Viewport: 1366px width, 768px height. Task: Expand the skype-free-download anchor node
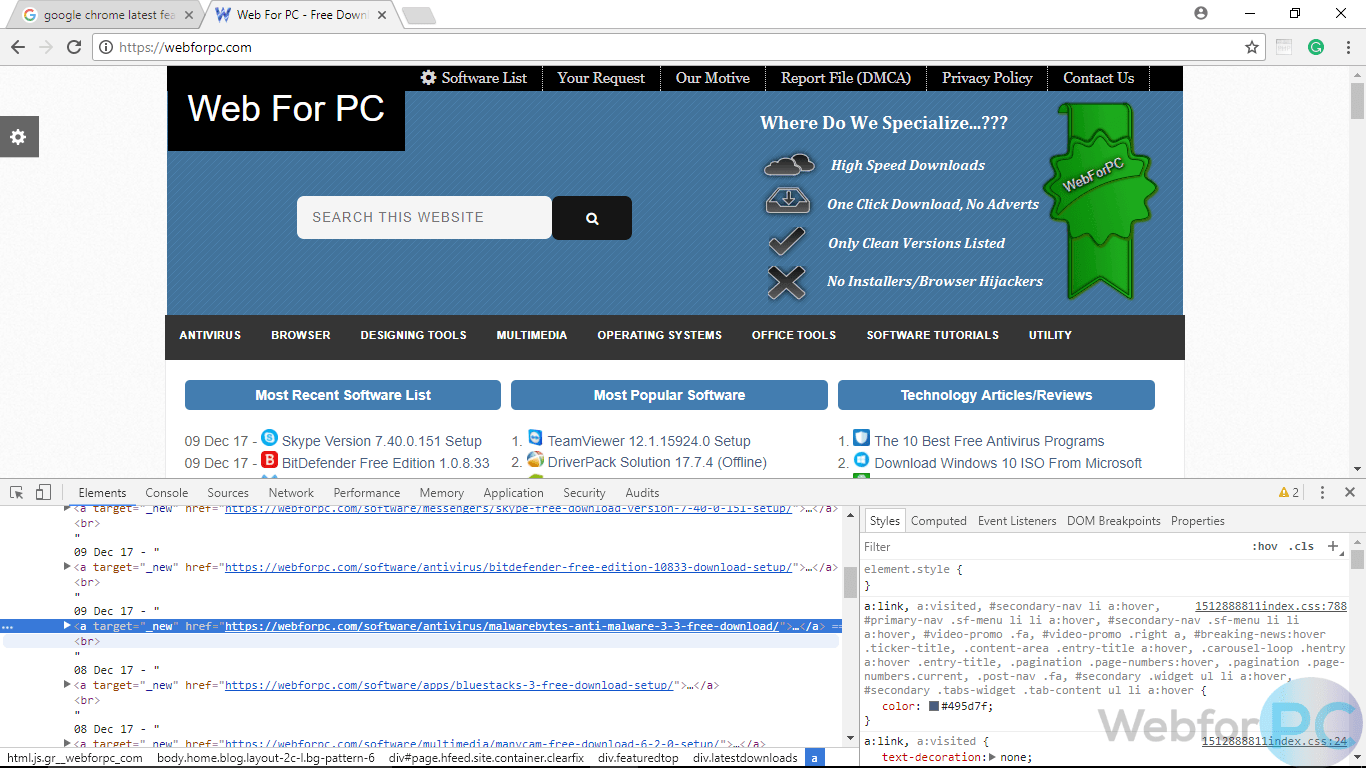tap(68, 509)
